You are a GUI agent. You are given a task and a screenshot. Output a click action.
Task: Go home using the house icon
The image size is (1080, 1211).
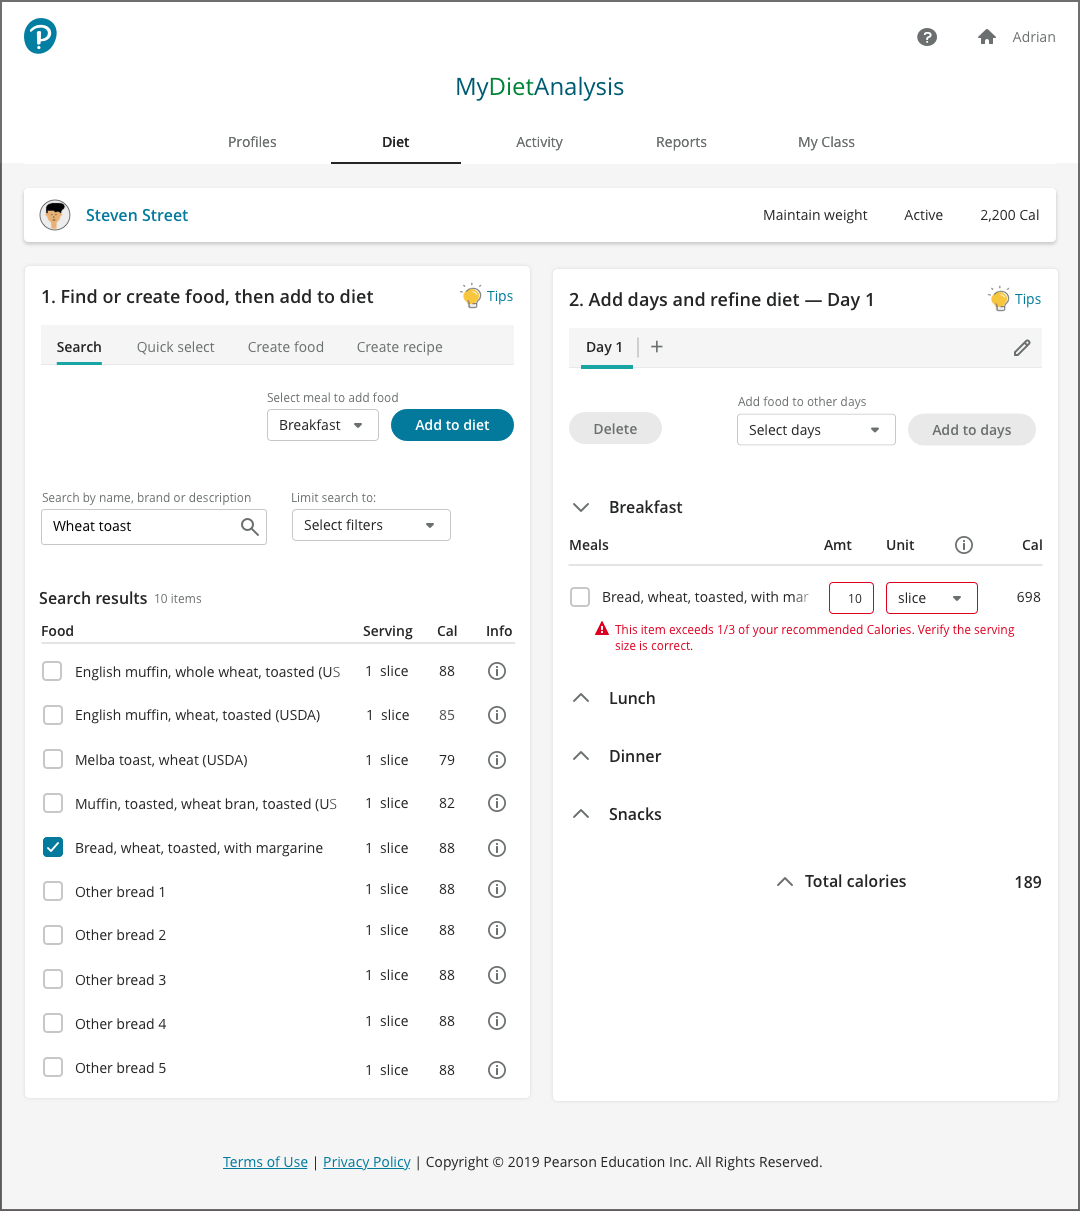pos(986,37)
